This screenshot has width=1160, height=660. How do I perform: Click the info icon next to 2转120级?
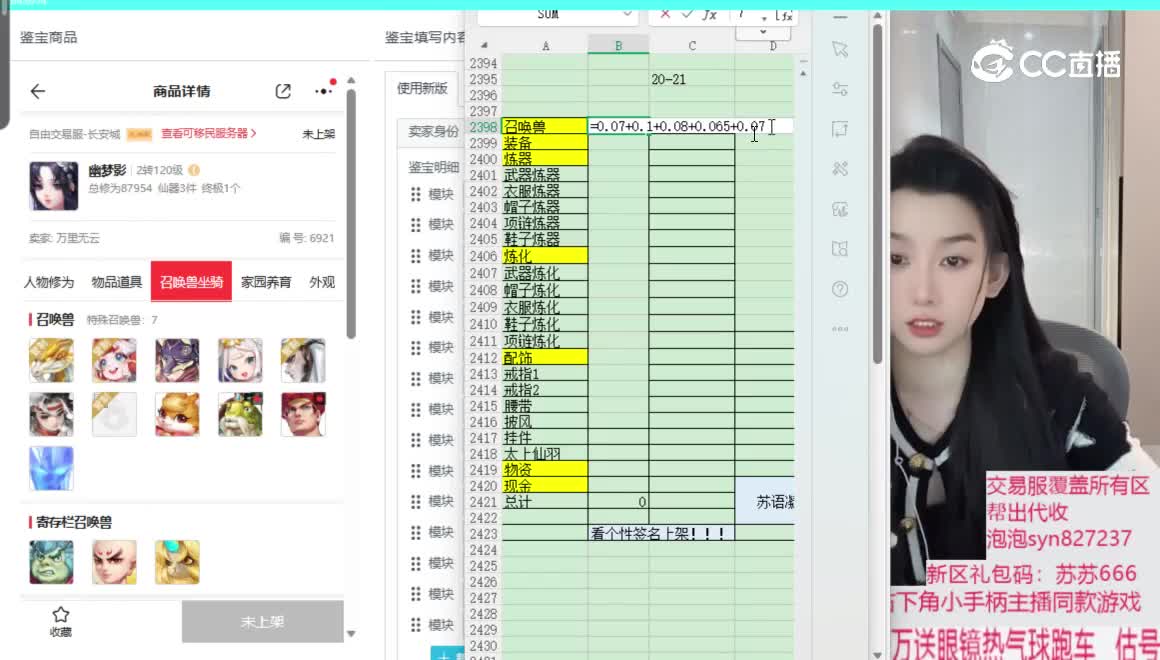coord(194,170)
